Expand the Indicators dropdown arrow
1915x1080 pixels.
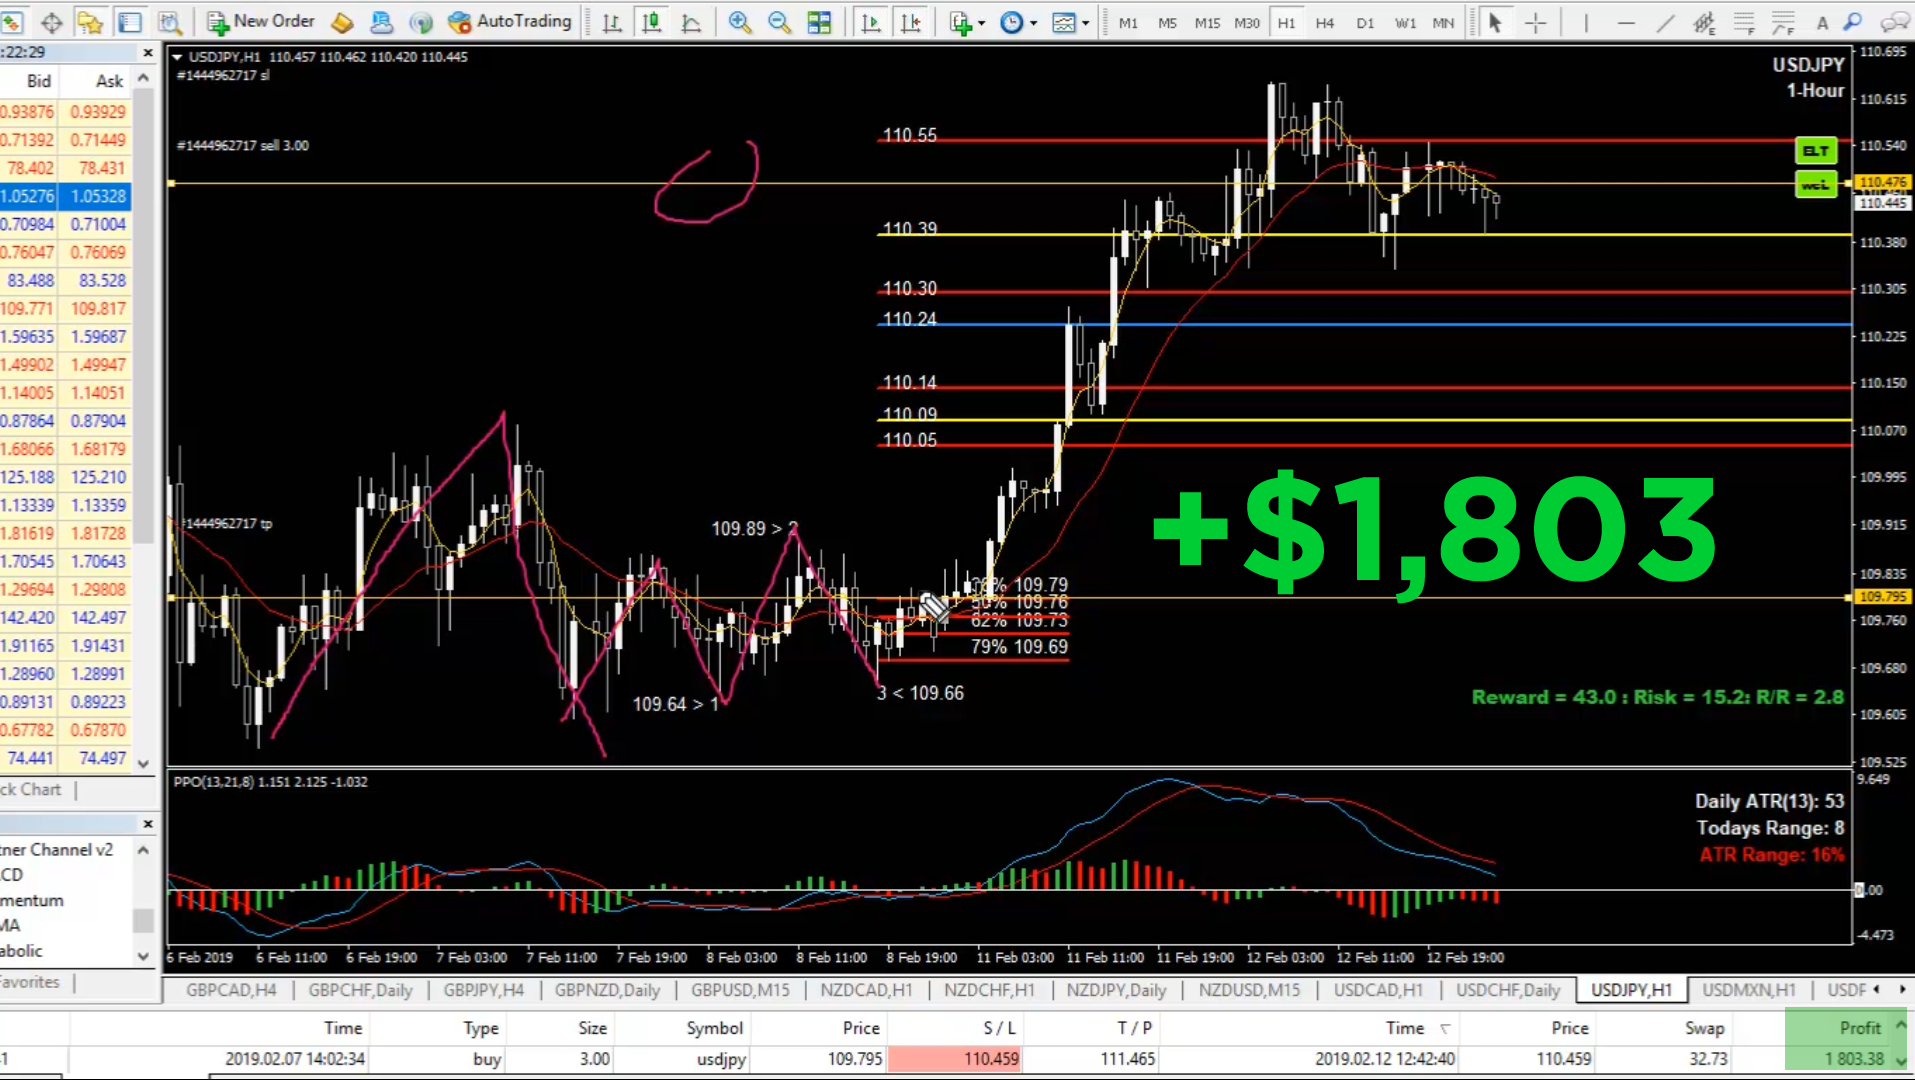(x=982, y=23)
